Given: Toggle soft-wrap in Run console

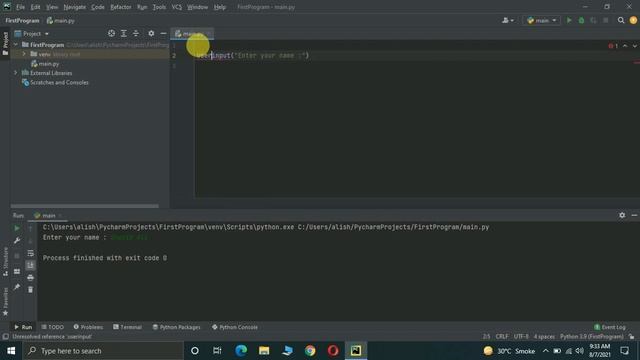Looking at the screenshot, I should point(31,253).
